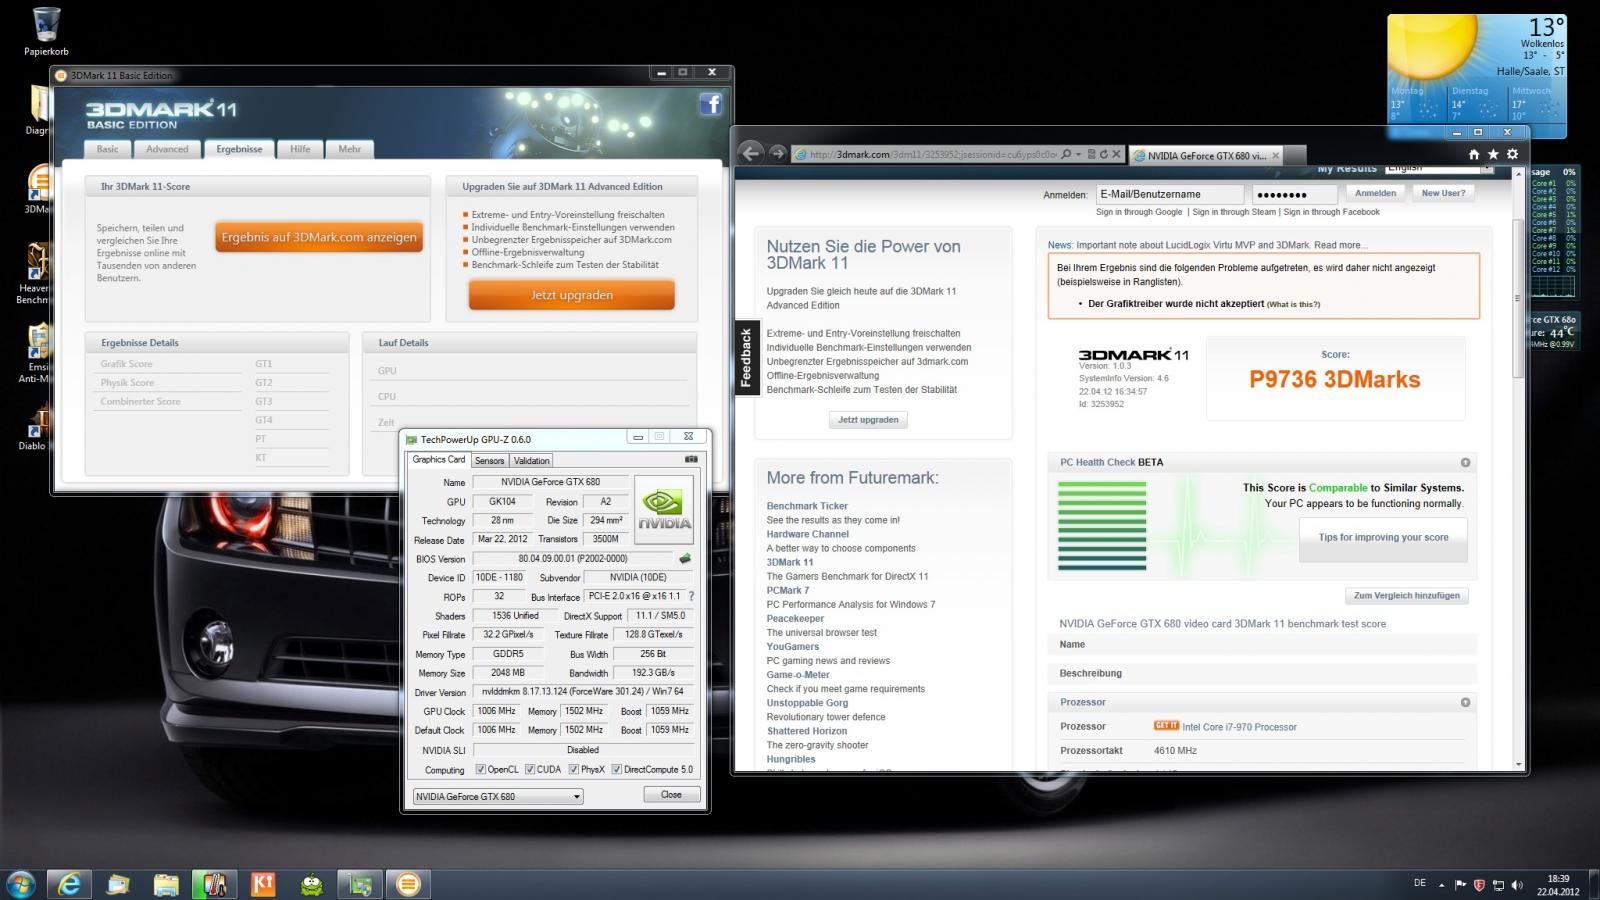Click the refresh icon in the address bar

pyautogui.click(x=1103, y=155)
